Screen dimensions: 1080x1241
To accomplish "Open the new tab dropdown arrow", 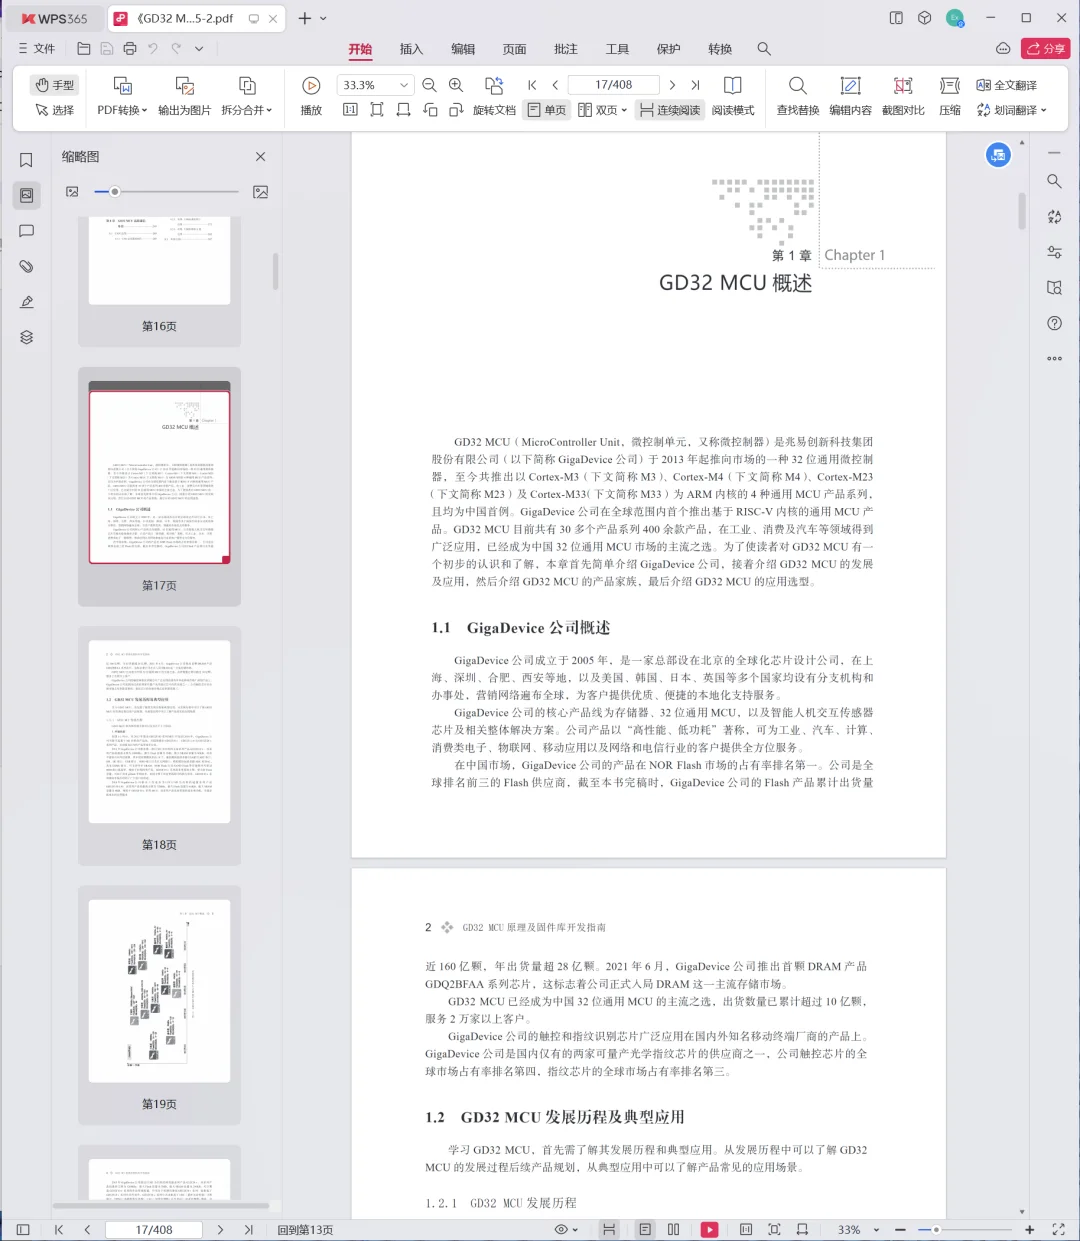I will [x=323, y=18].
